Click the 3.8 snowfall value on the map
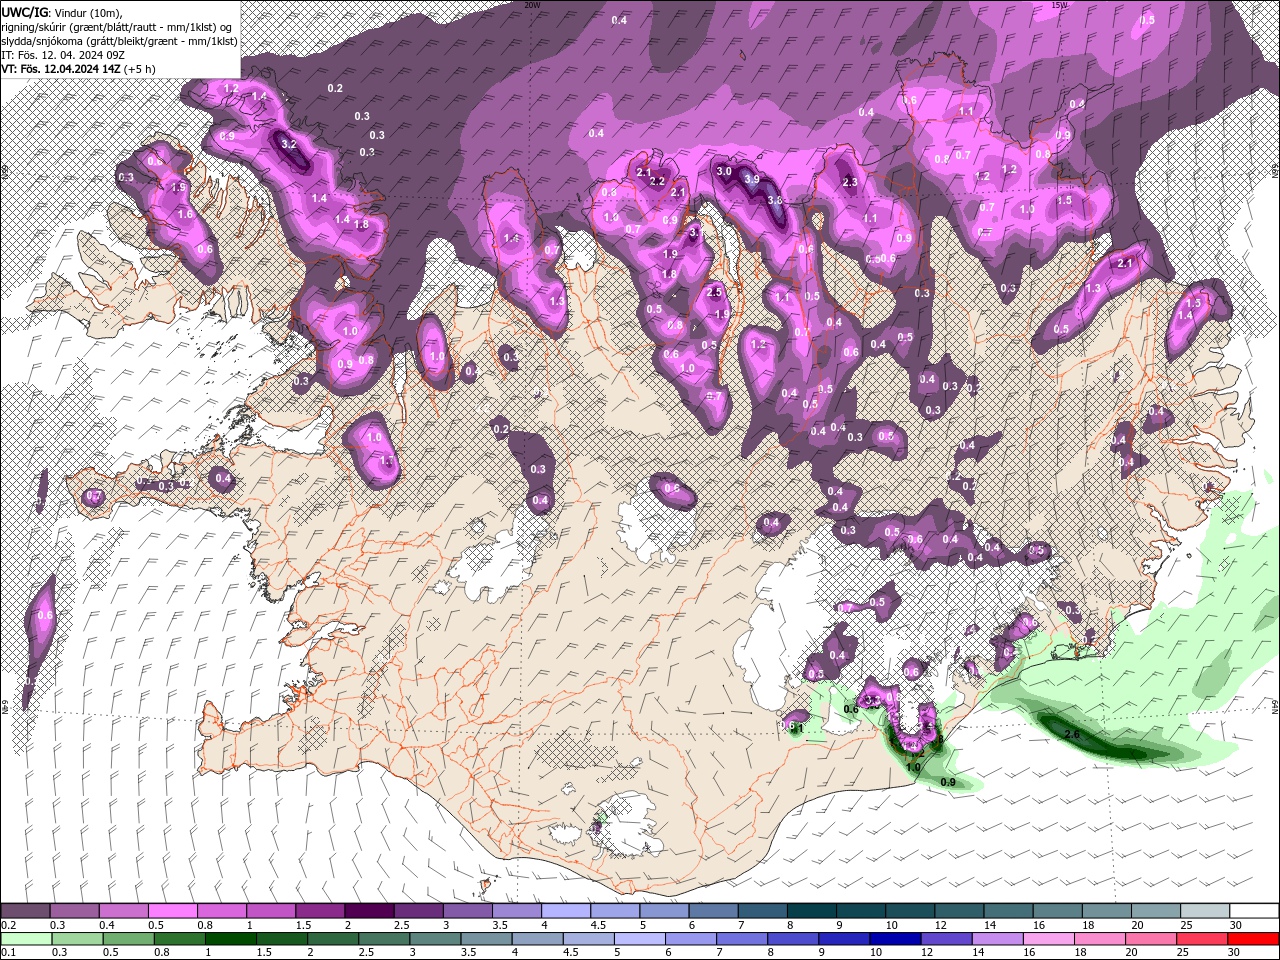This screenshot has width=1280, height=960. 774,200
